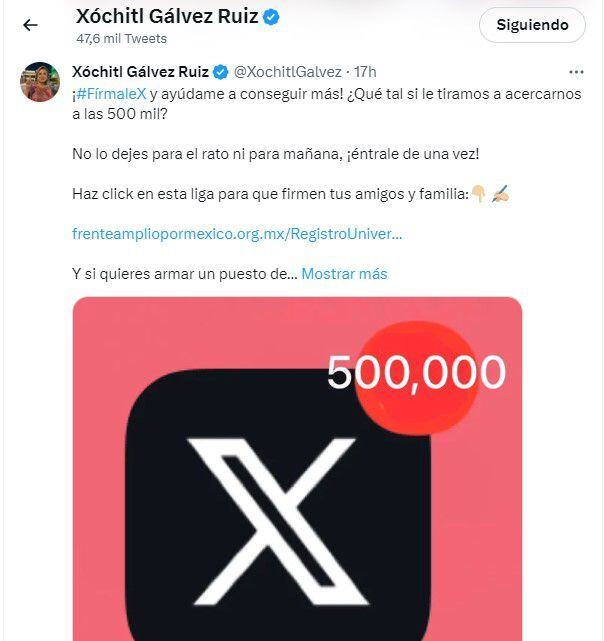604x641 pixels.
Task: Open Xóchitl Gálvez's profile avatar picture
Action: 41,82
